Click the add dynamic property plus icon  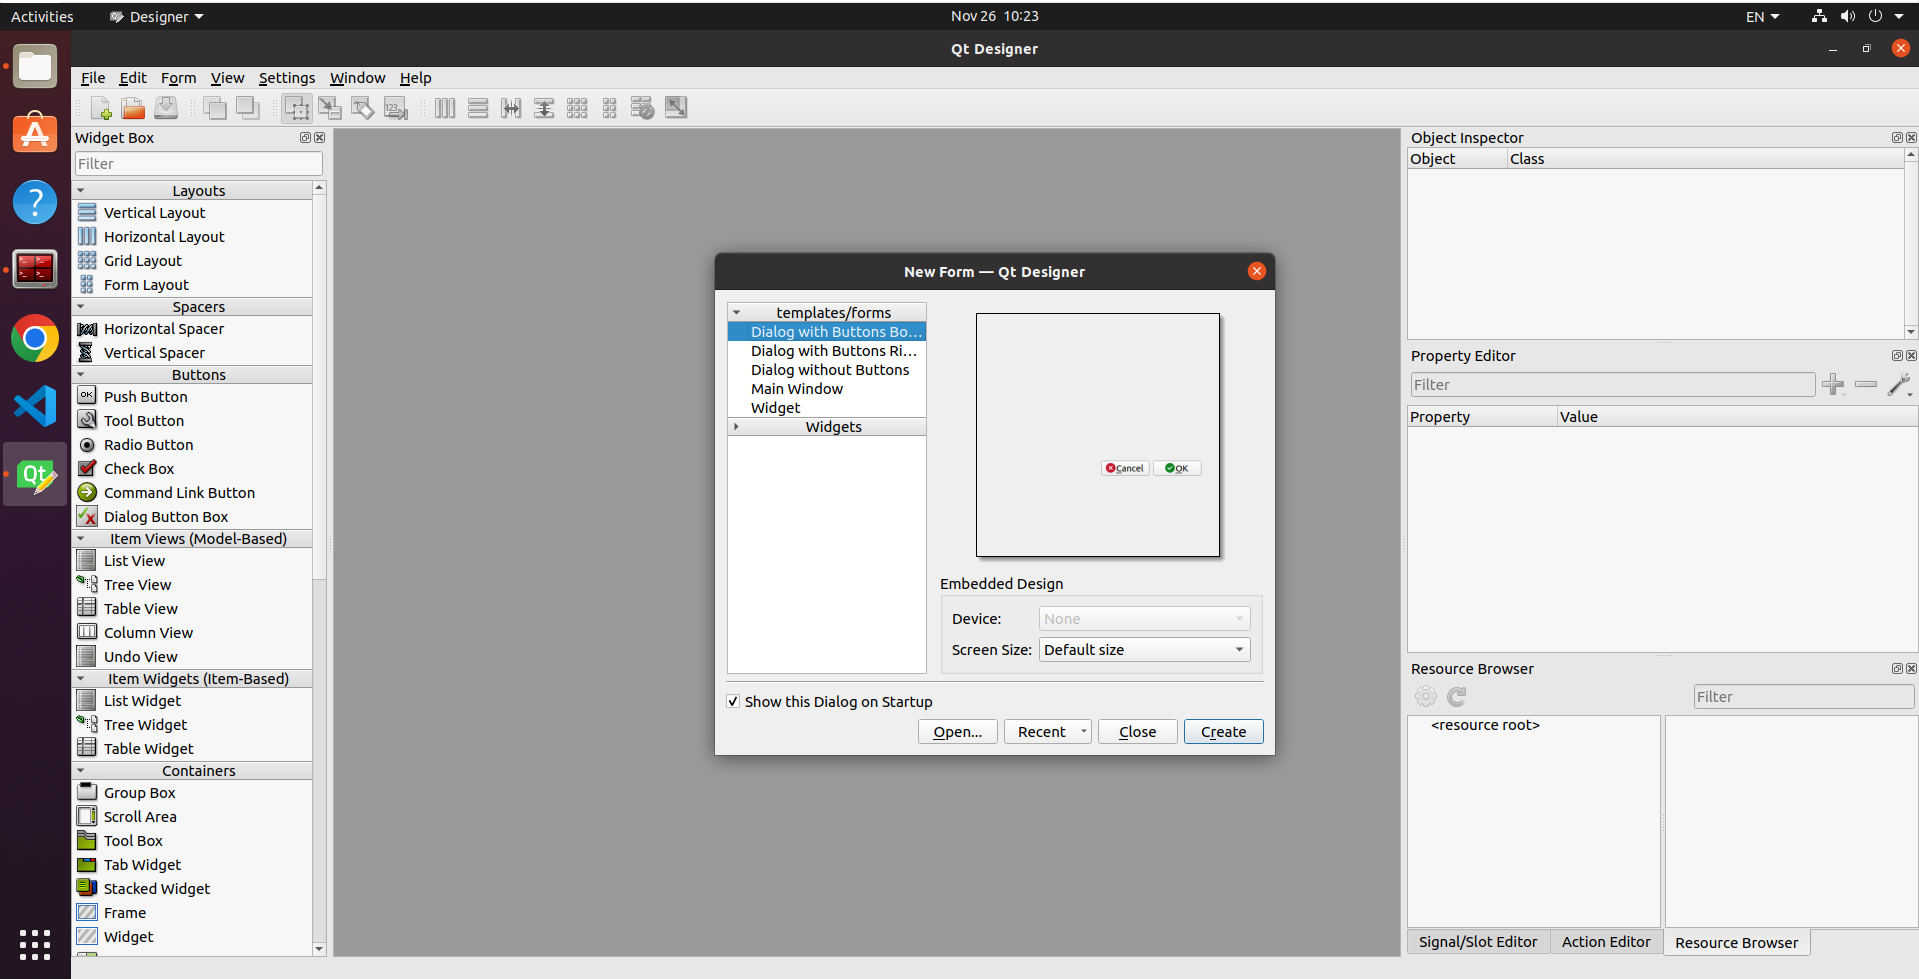click(x=1833, y=385)
